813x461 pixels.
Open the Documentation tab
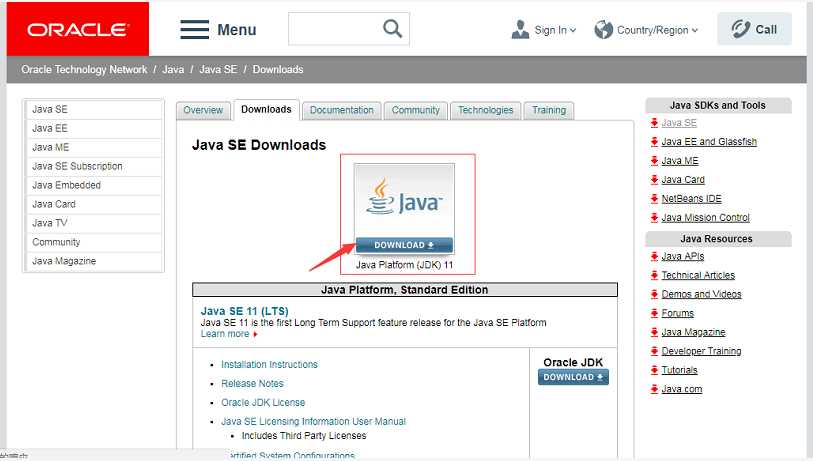point(342,110)
